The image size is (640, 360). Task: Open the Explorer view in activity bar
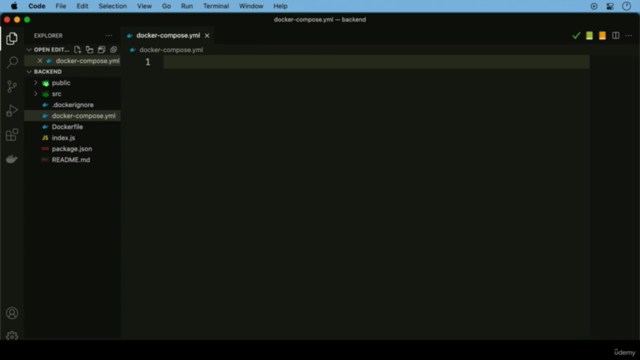coord(12,38)
